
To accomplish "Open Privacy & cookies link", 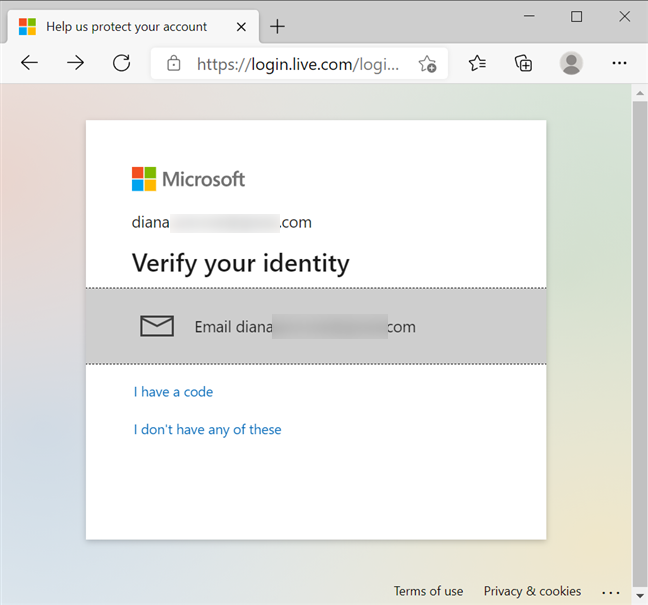I will coord(532,591).
